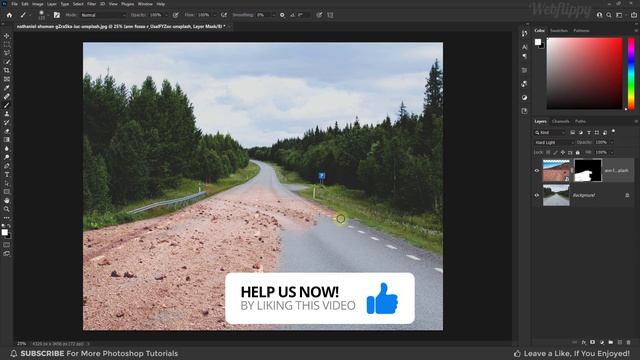Viewport: 640px width, 360px height.
Task: Toggle pressure for opacity icon
Action: (x=176, y=15)
